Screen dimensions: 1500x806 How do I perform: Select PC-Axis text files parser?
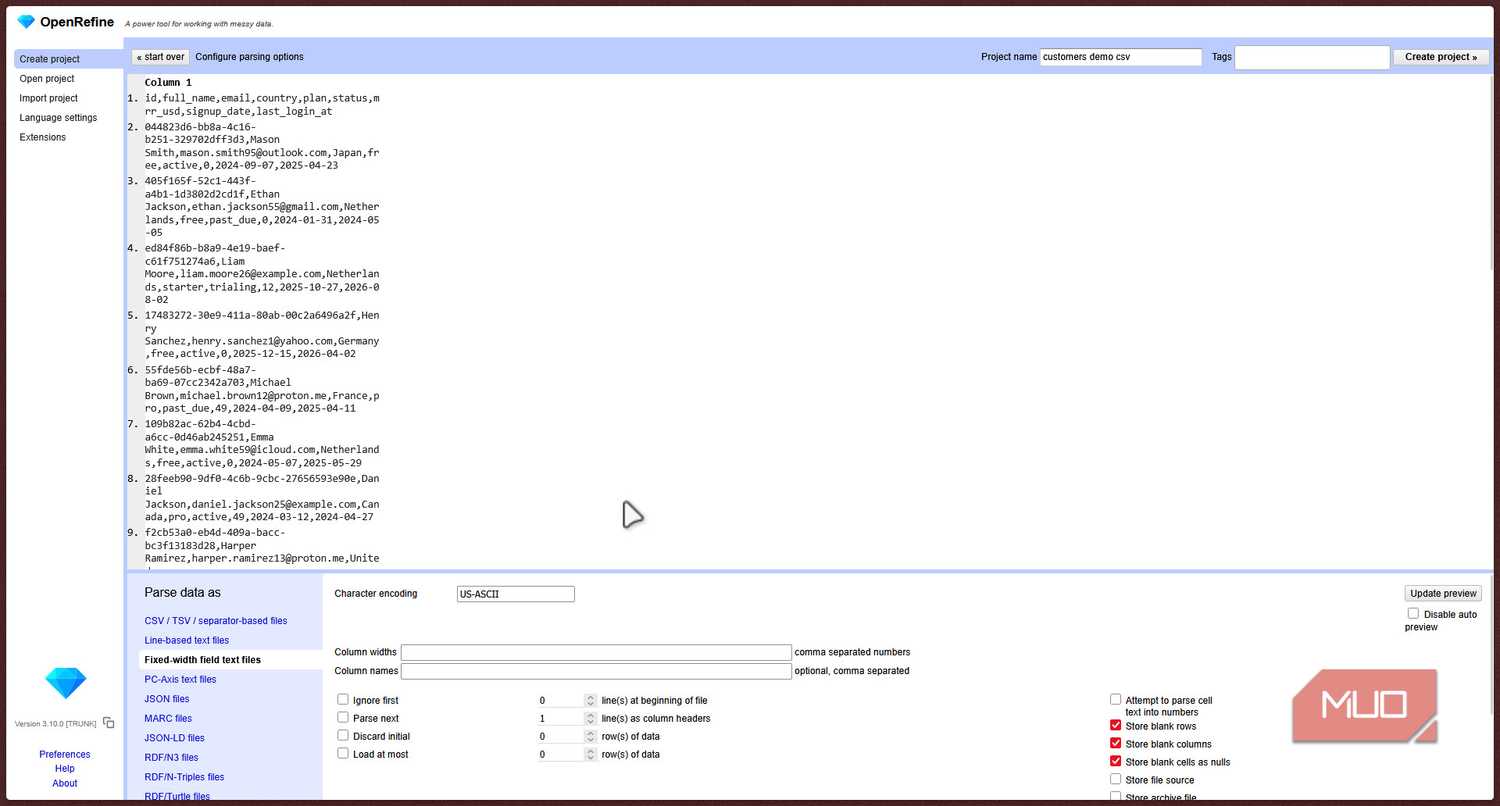pyautogui.click(x=180, y=679)
